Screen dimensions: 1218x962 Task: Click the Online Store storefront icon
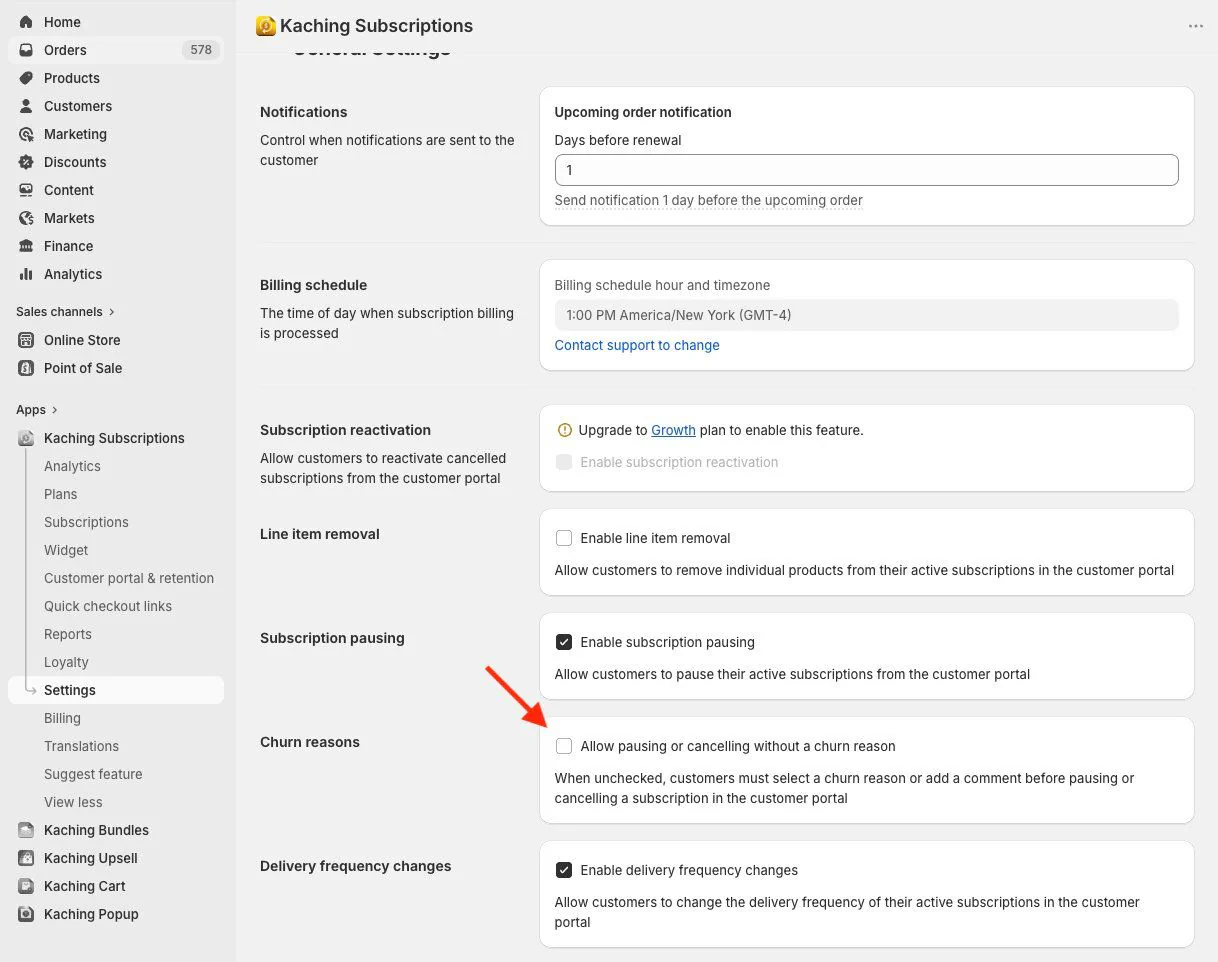[x=26, y=340]
